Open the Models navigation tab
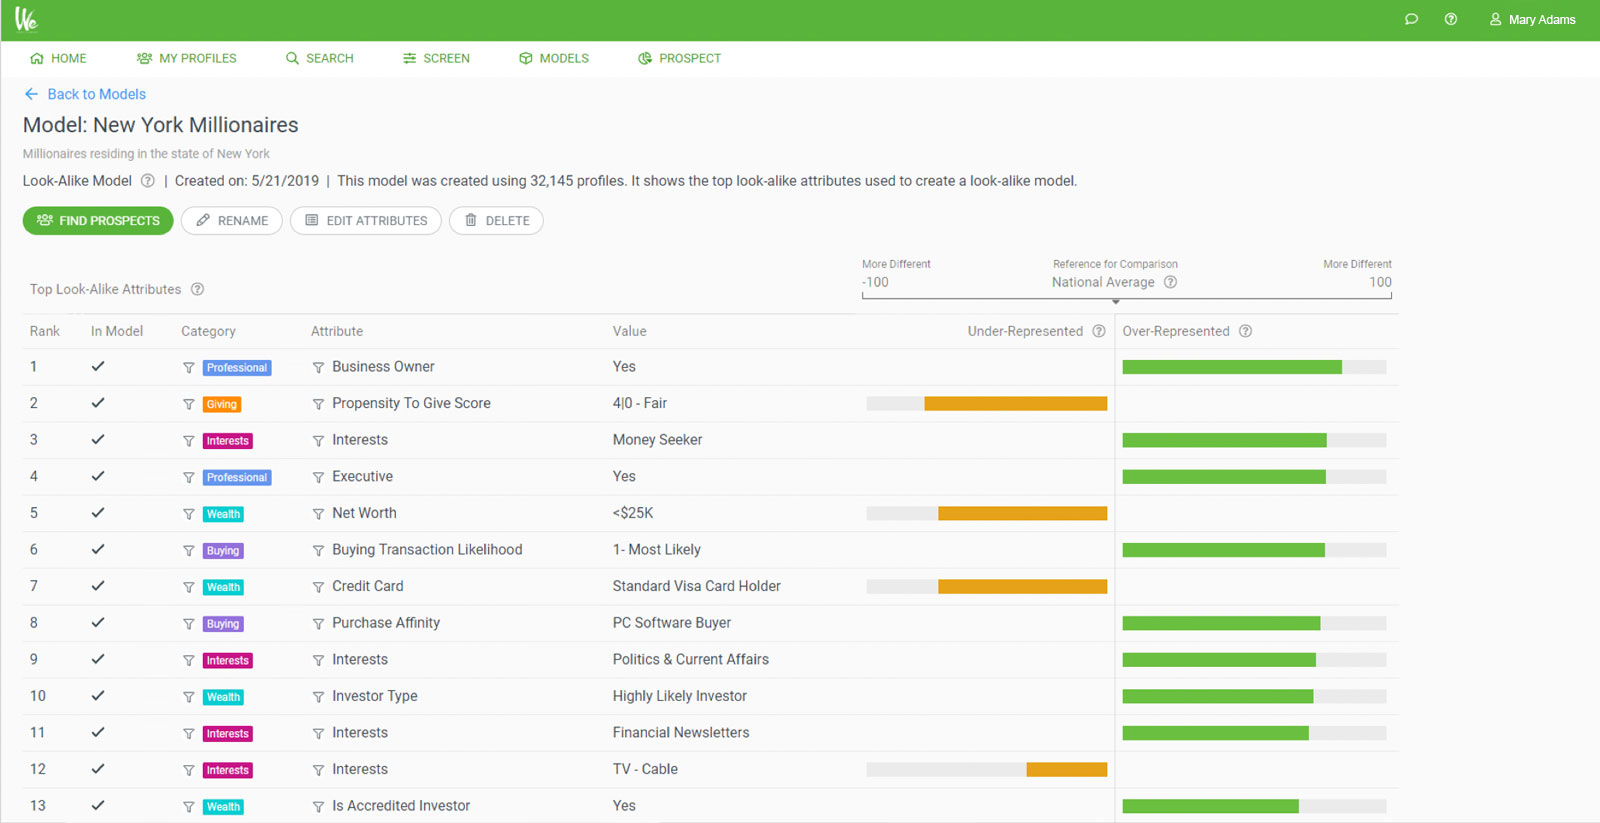 click(554, 58)
